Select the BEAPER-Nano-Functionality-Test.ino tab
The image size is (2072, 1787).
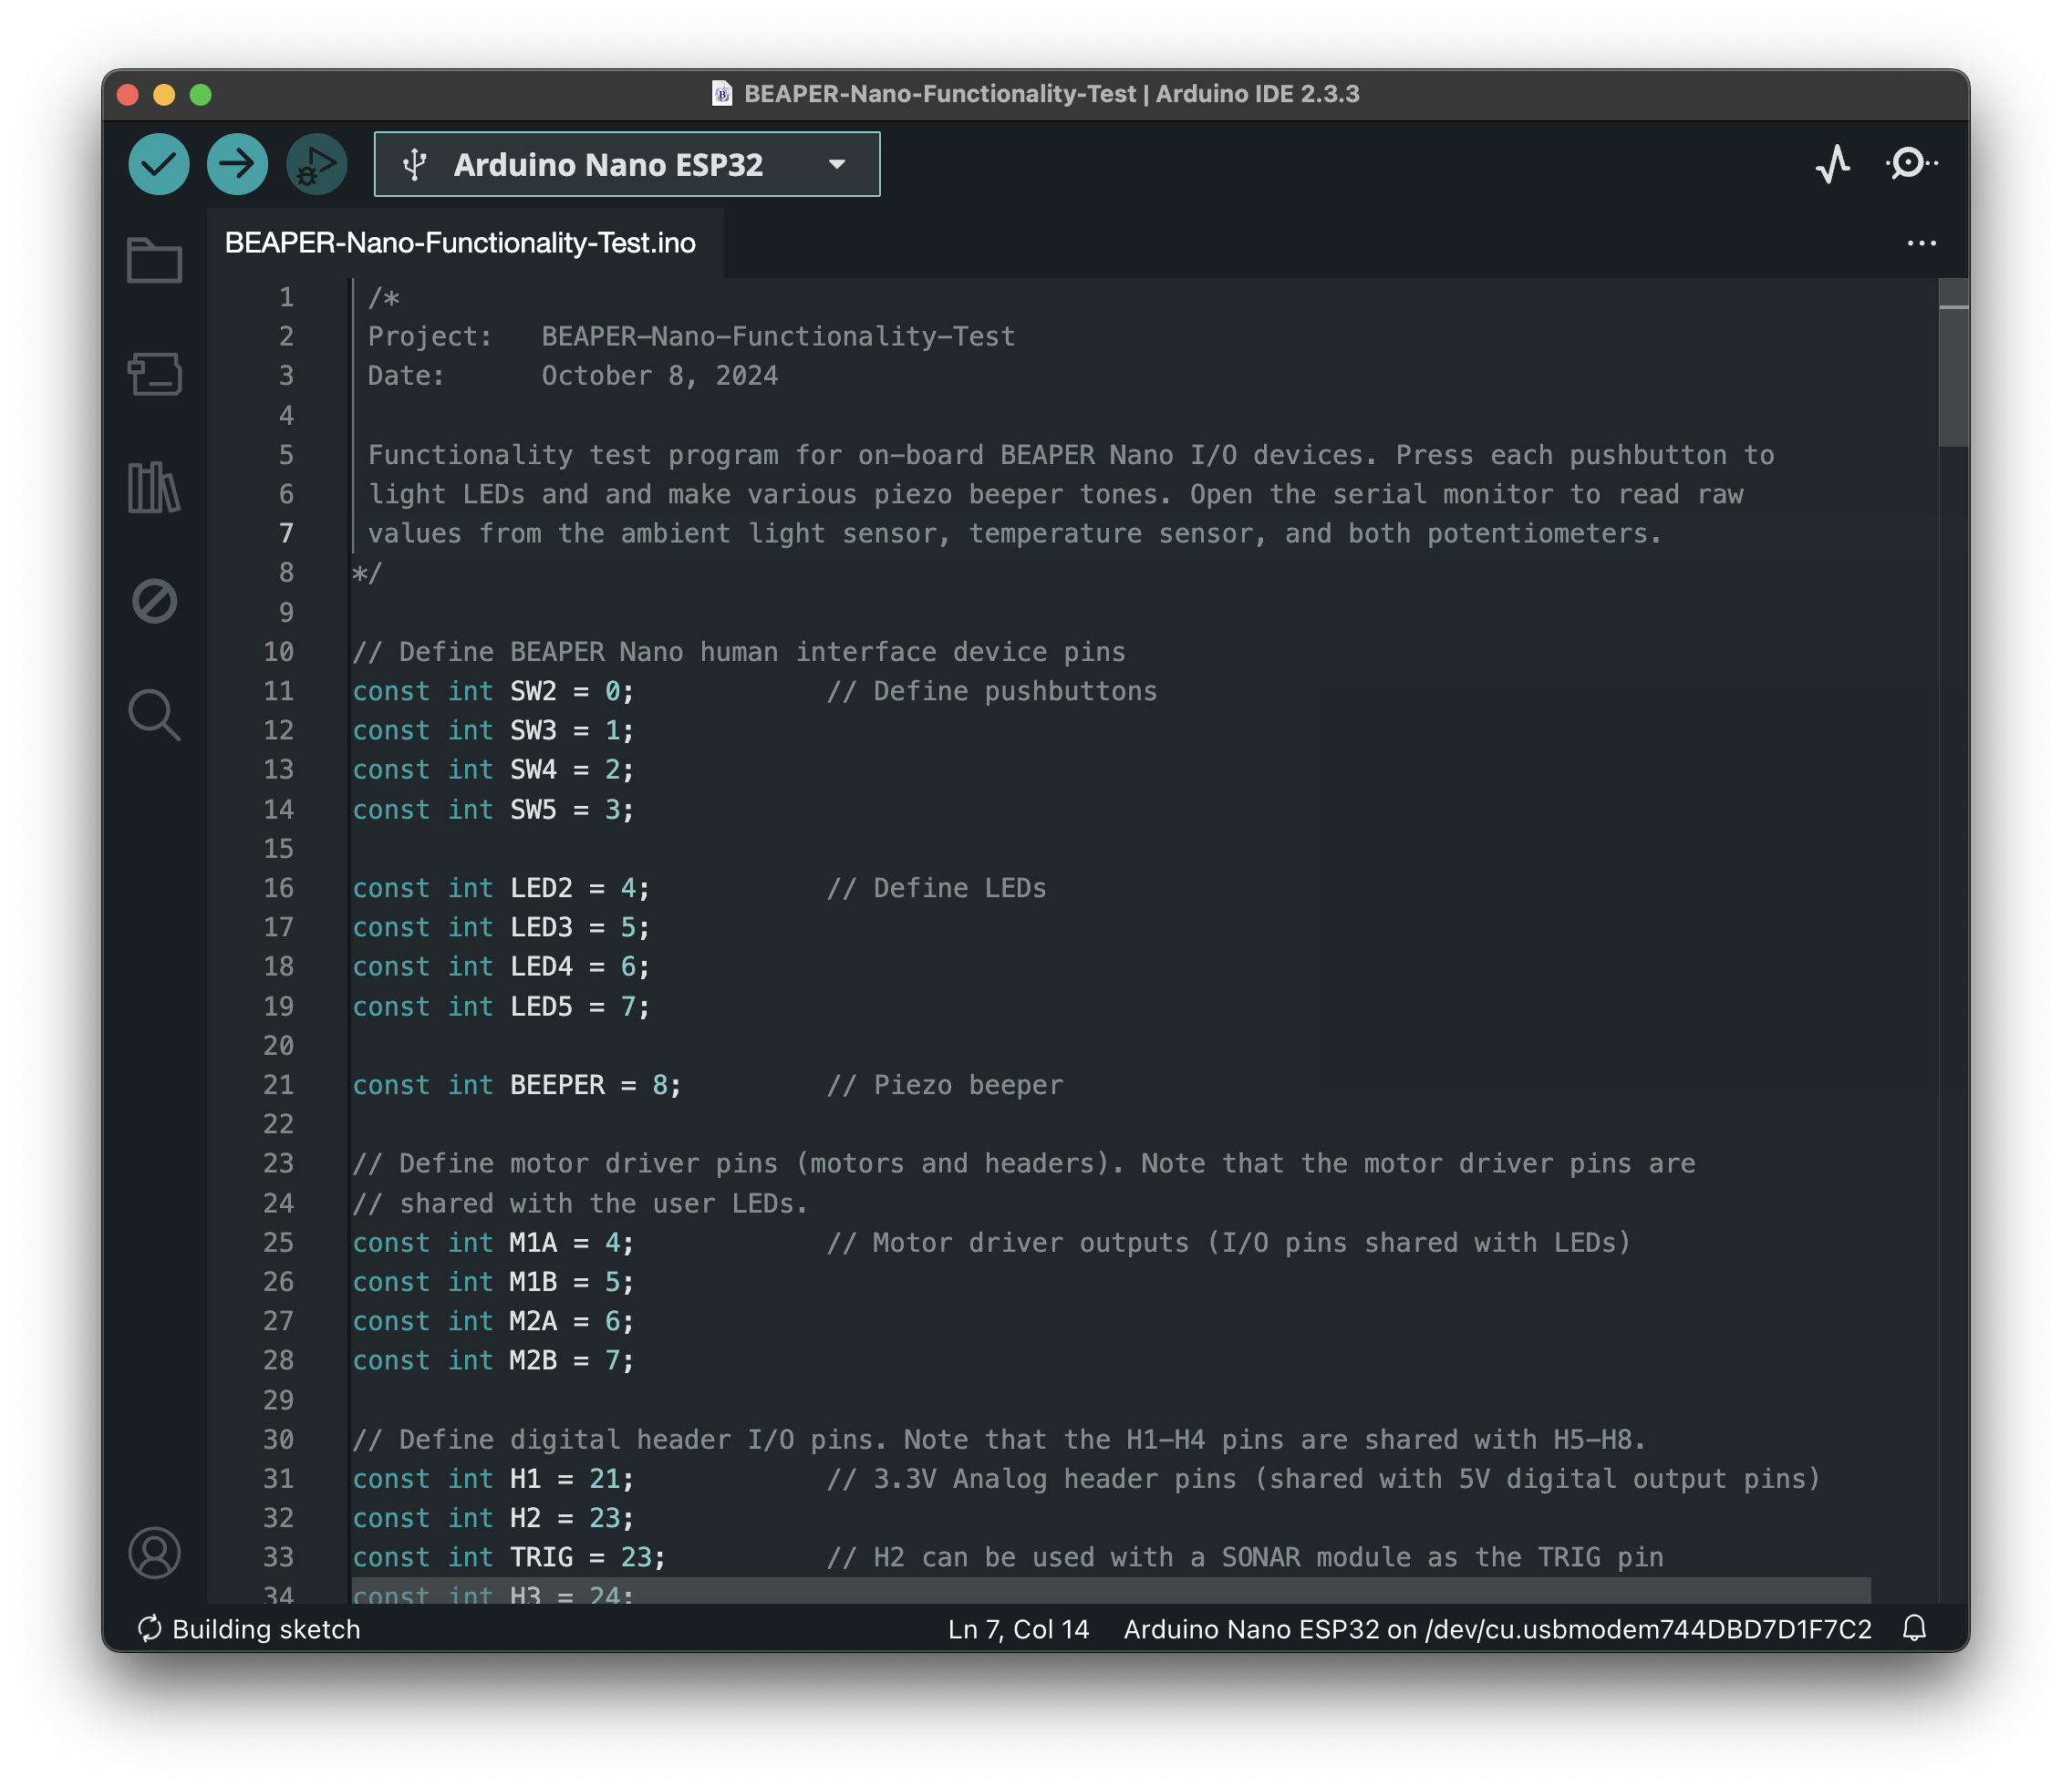(x=460, y=243)
